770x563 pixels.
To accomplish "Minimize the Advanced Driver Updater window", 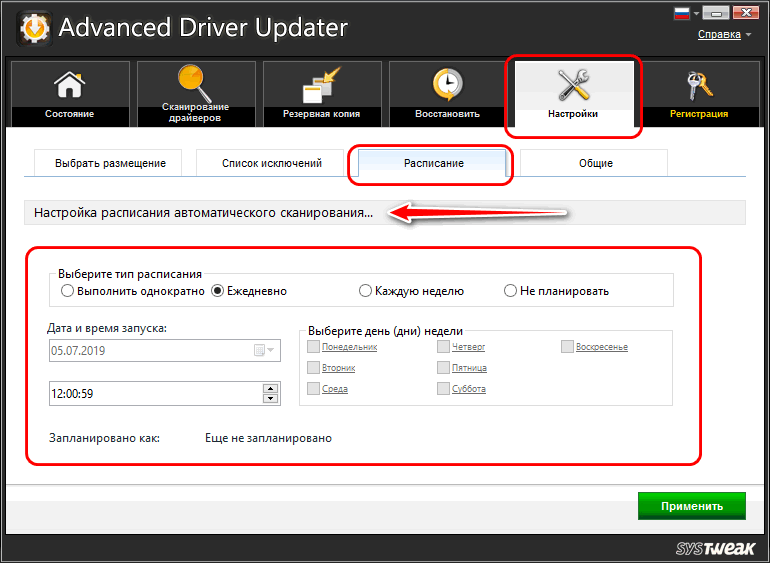I will [716, 13].
